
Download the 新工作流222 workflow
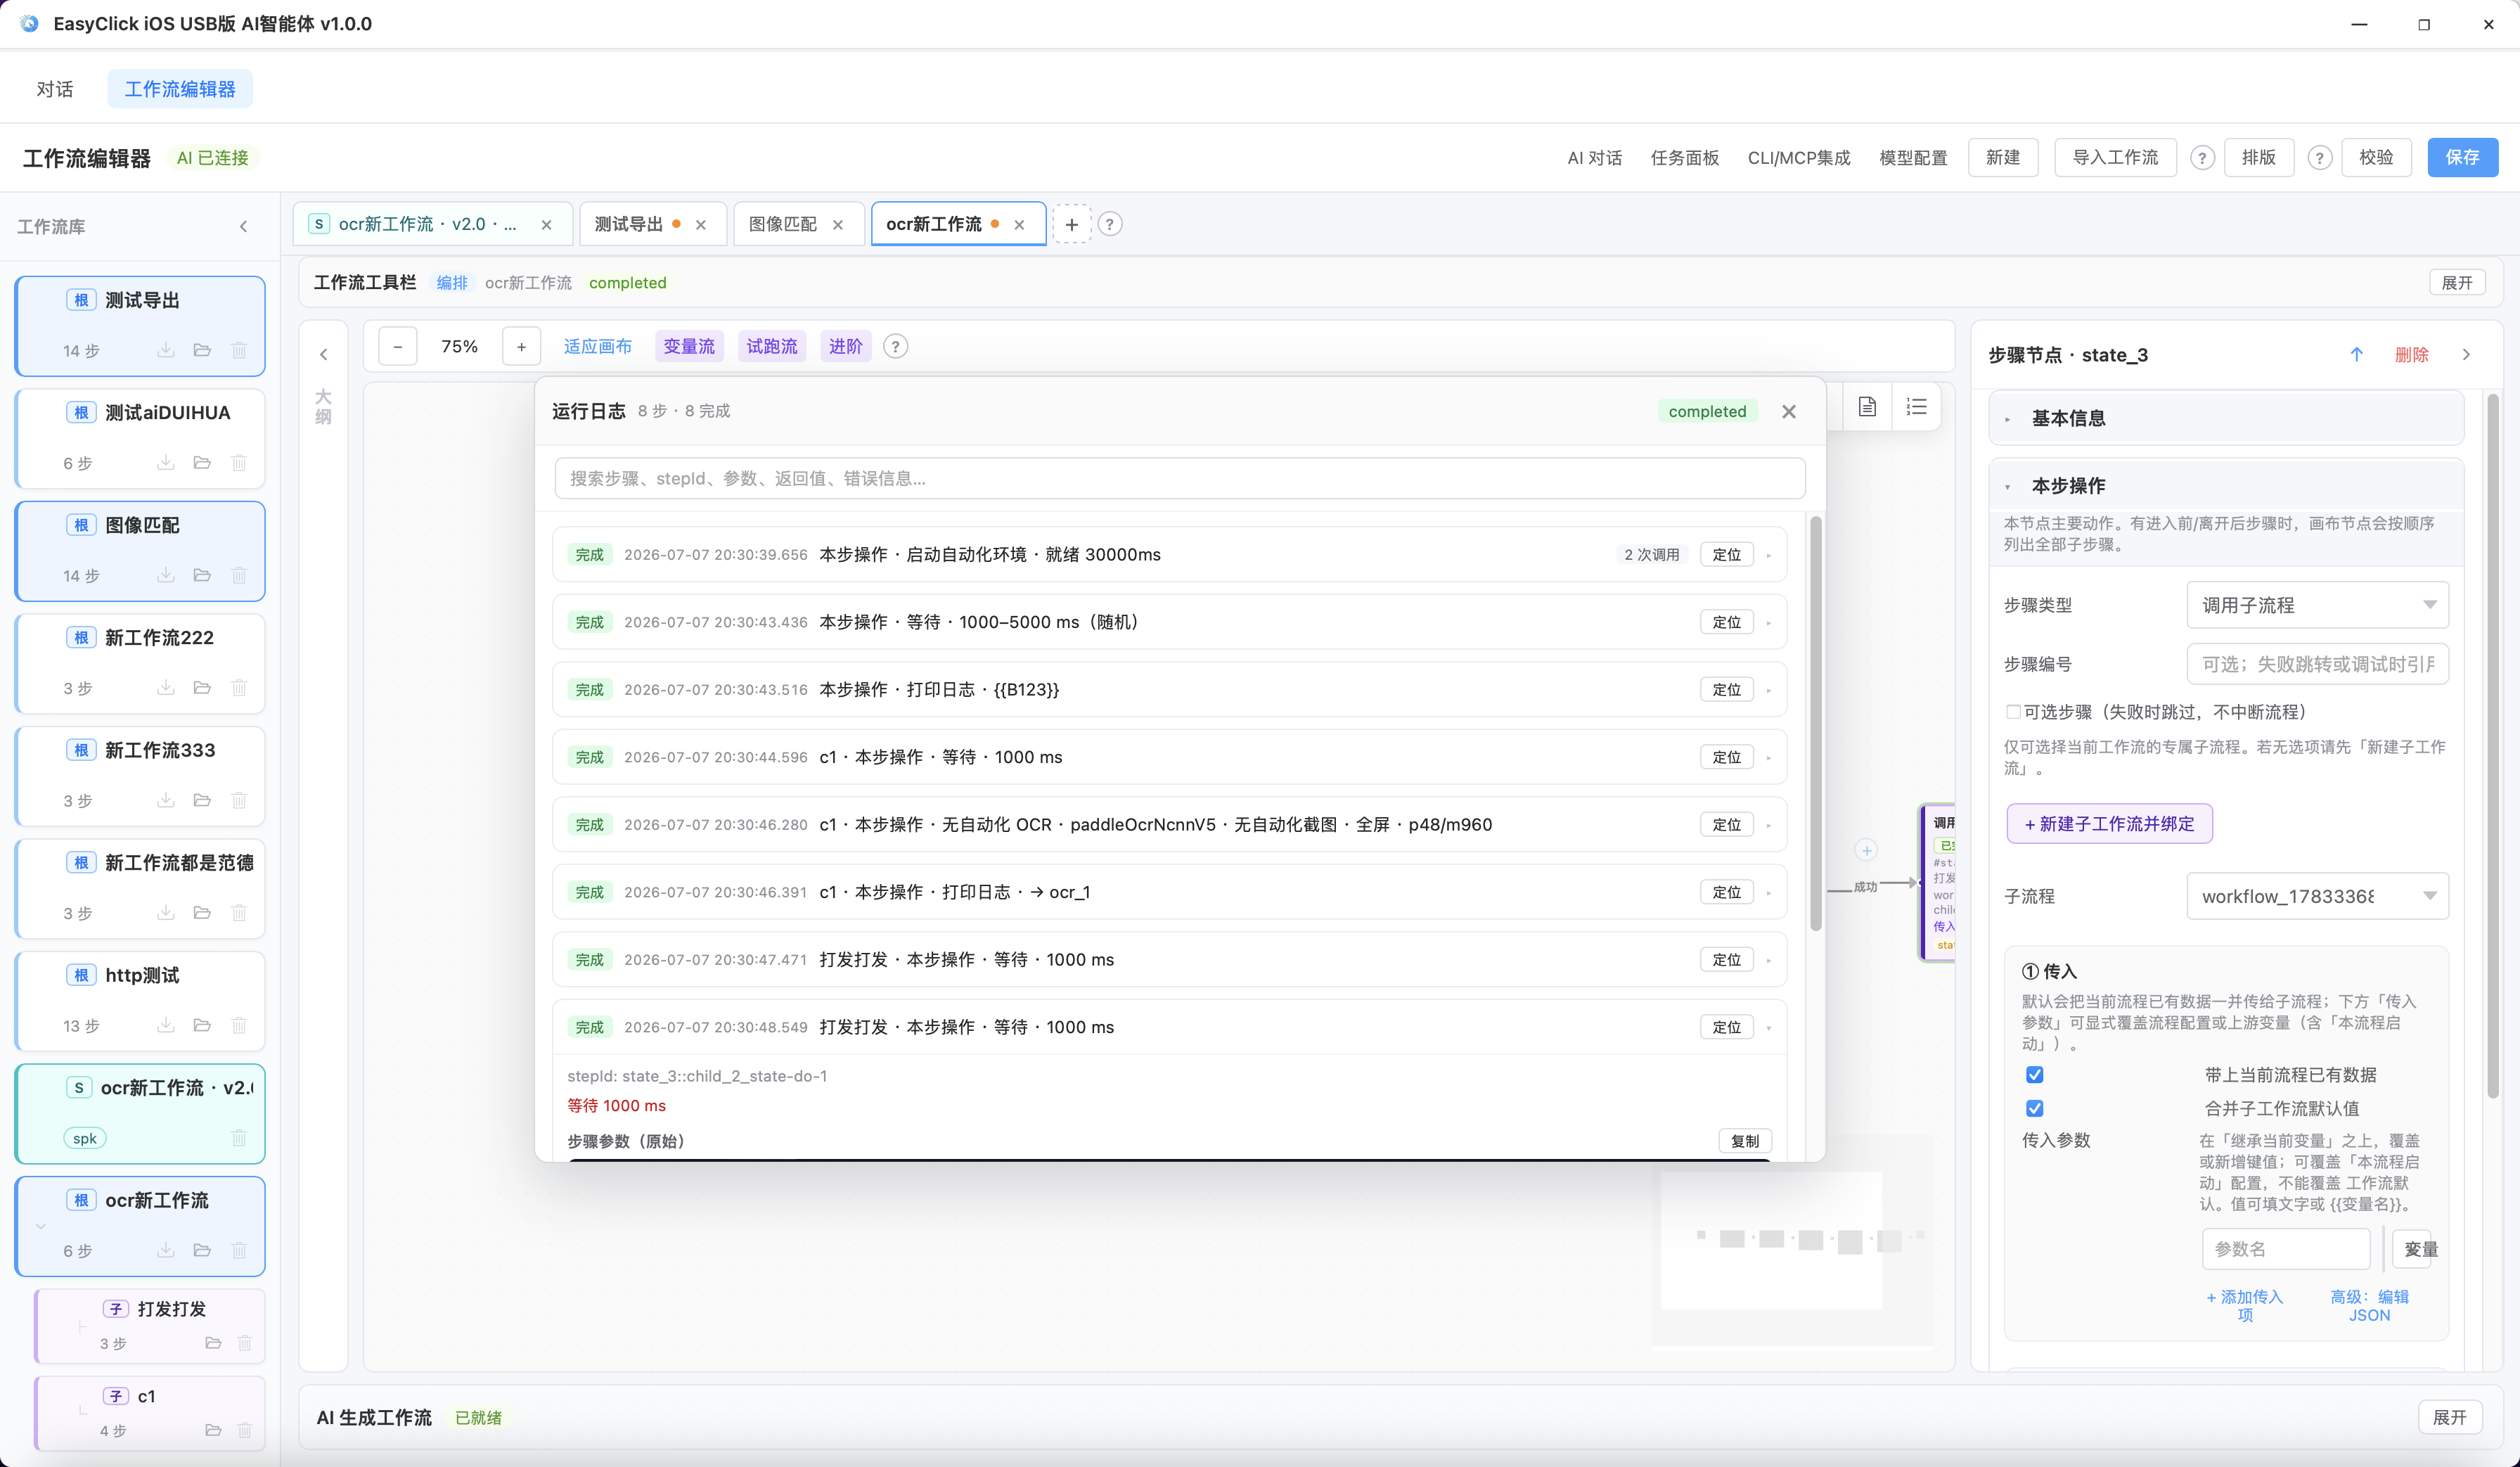[166, 688]
